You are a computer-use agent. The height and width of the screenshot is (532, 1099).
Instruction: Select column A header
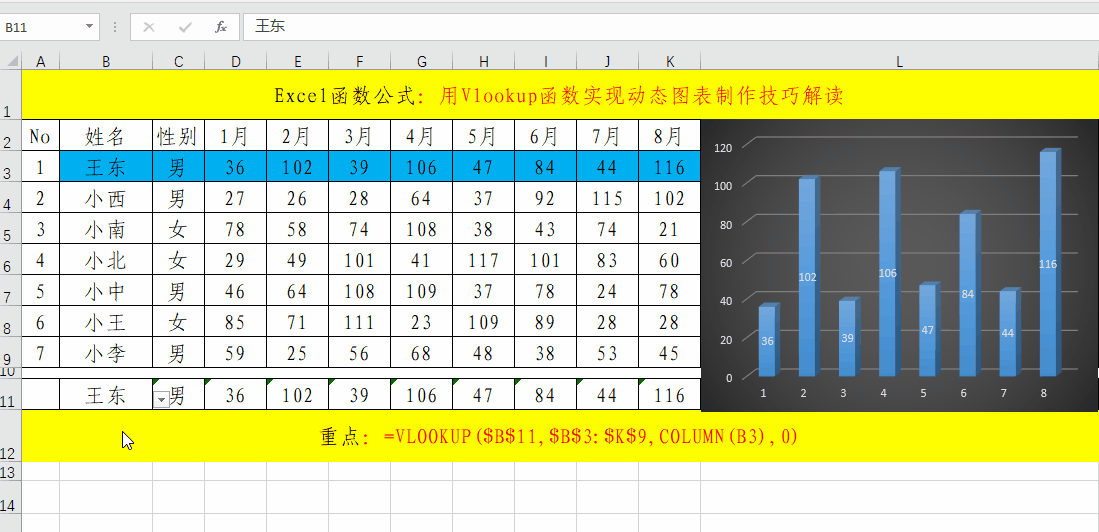tap(41, 62)
